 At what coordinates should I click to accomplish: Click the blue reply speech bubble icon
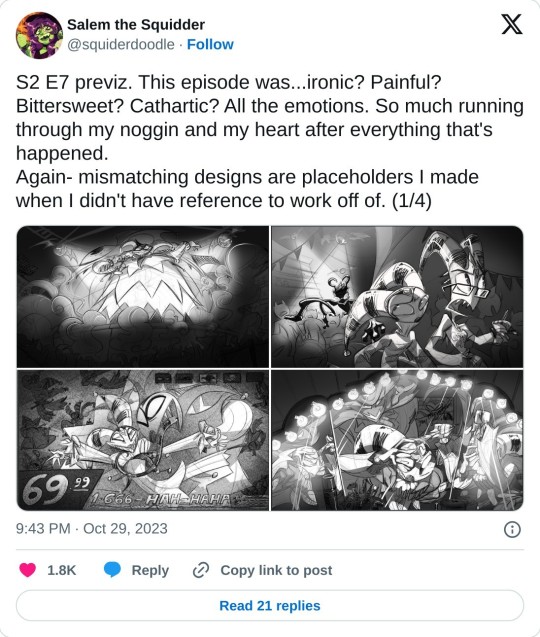point(112,570)
